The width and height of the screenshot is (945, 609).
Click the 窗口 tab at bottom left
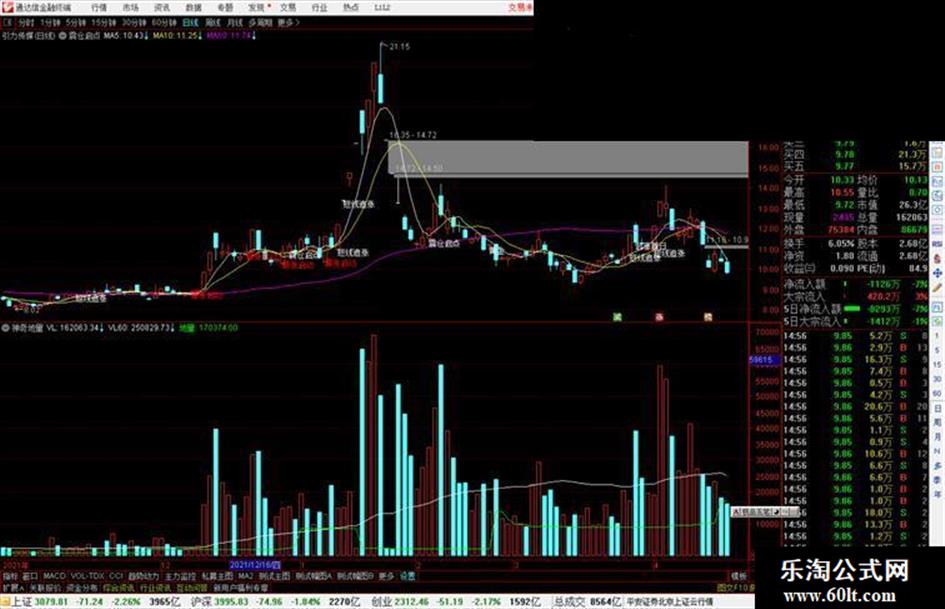click(x=30, y=576)
